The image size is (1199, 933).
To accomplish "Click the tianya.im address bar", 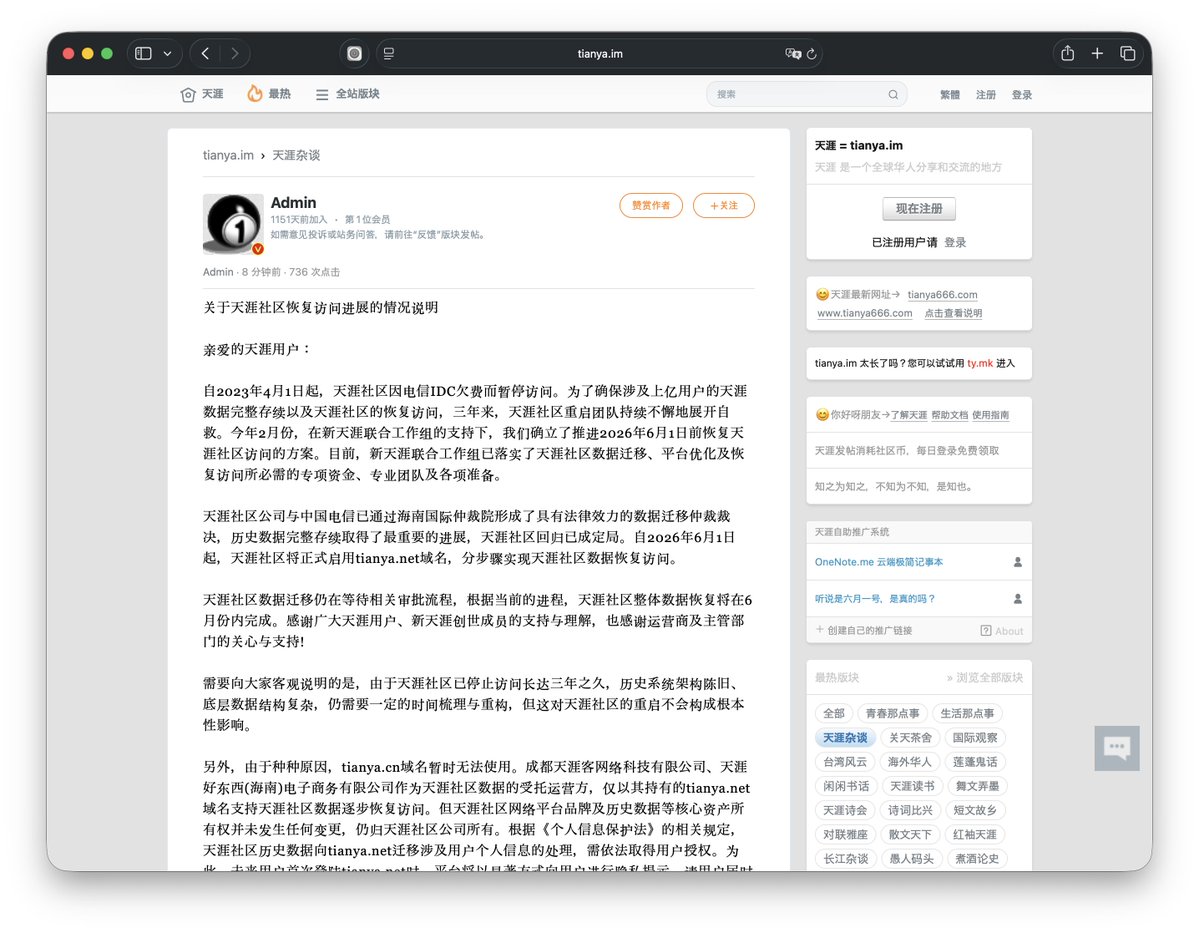I will pyautogui.click(x=600, y=54).
